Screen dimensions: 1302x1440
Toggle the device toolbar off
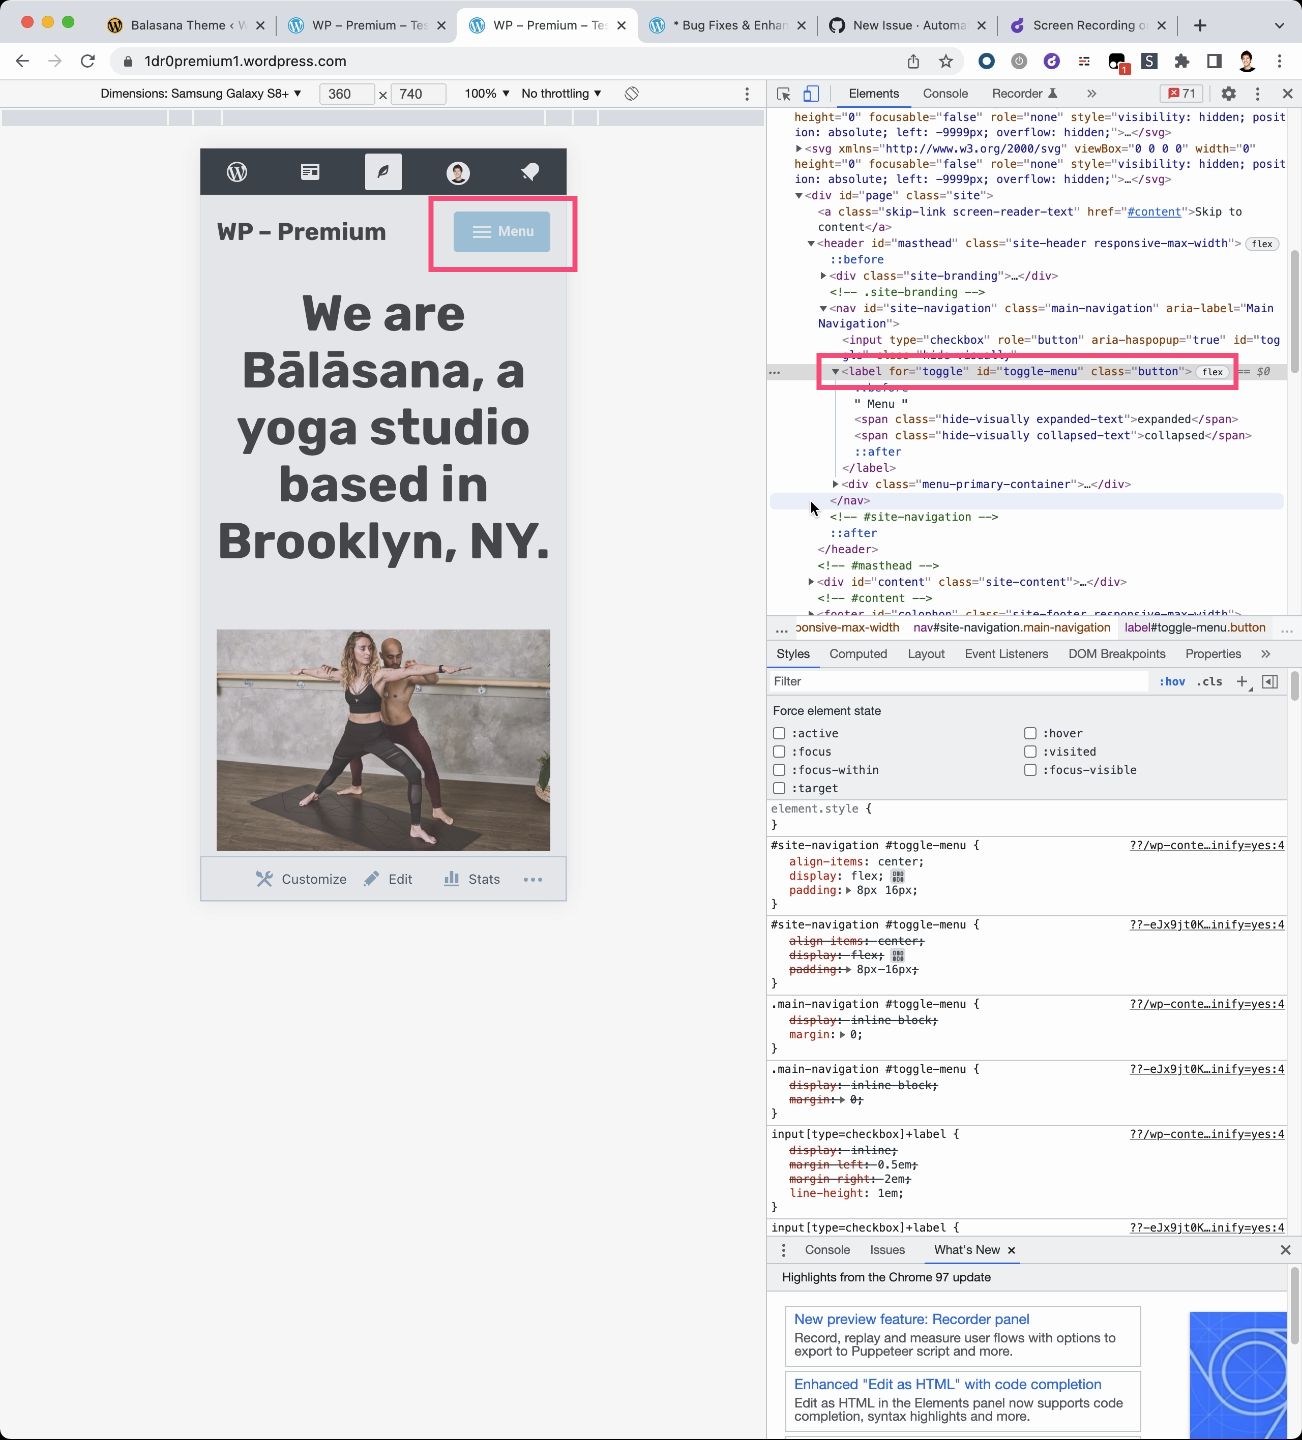810,93
